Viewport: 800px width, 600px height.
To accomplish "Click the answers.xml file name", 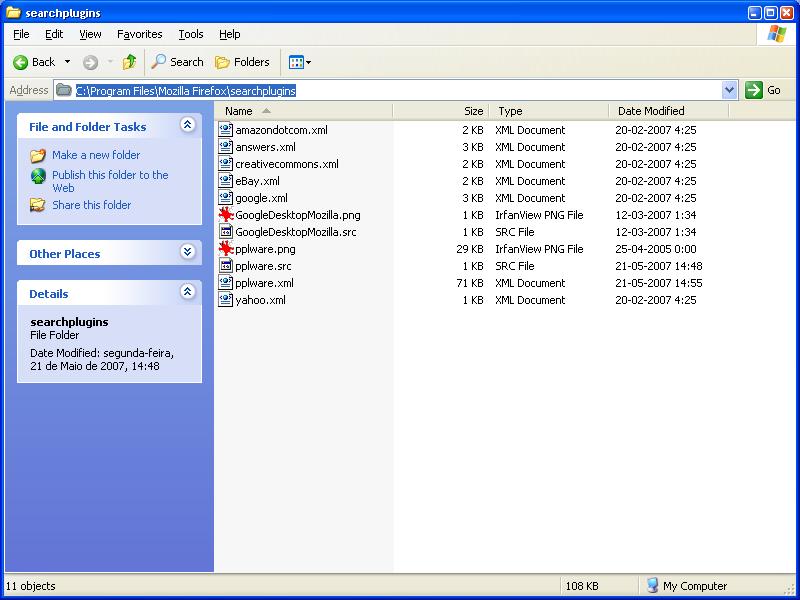I will pos(265,147).
